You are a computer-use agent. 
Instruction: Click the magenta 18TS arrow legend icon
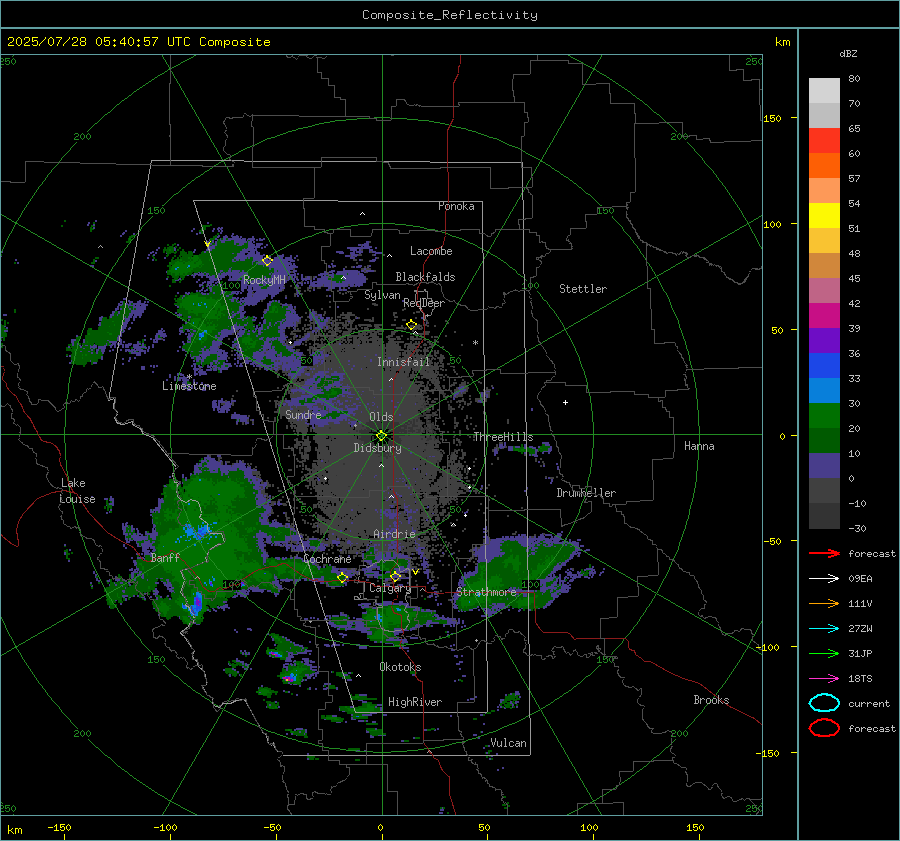[x=824, y=679]
